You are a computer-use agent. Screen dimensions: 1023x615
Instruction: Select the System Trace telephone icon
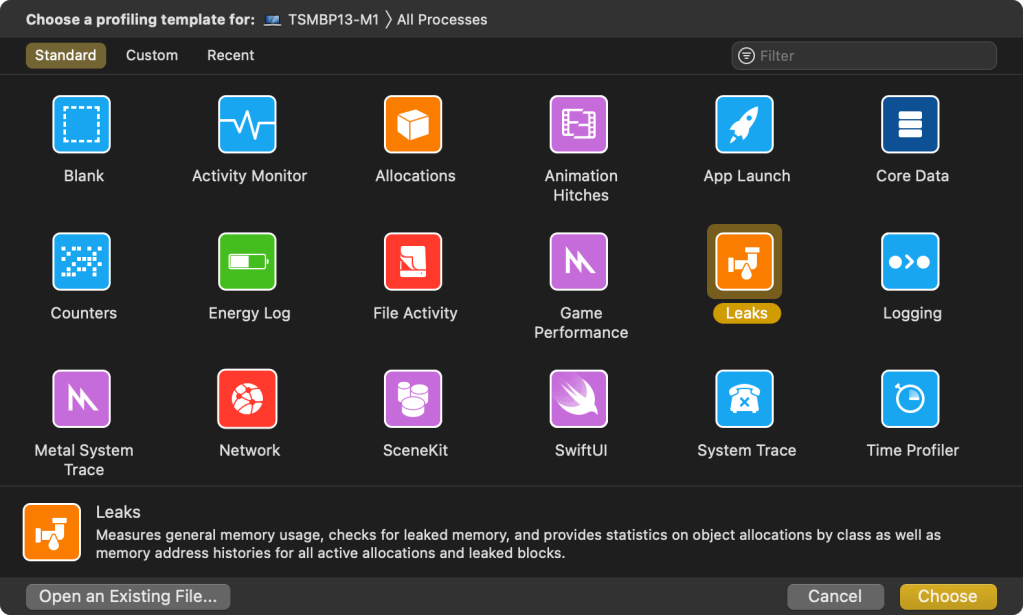(745, 399)
